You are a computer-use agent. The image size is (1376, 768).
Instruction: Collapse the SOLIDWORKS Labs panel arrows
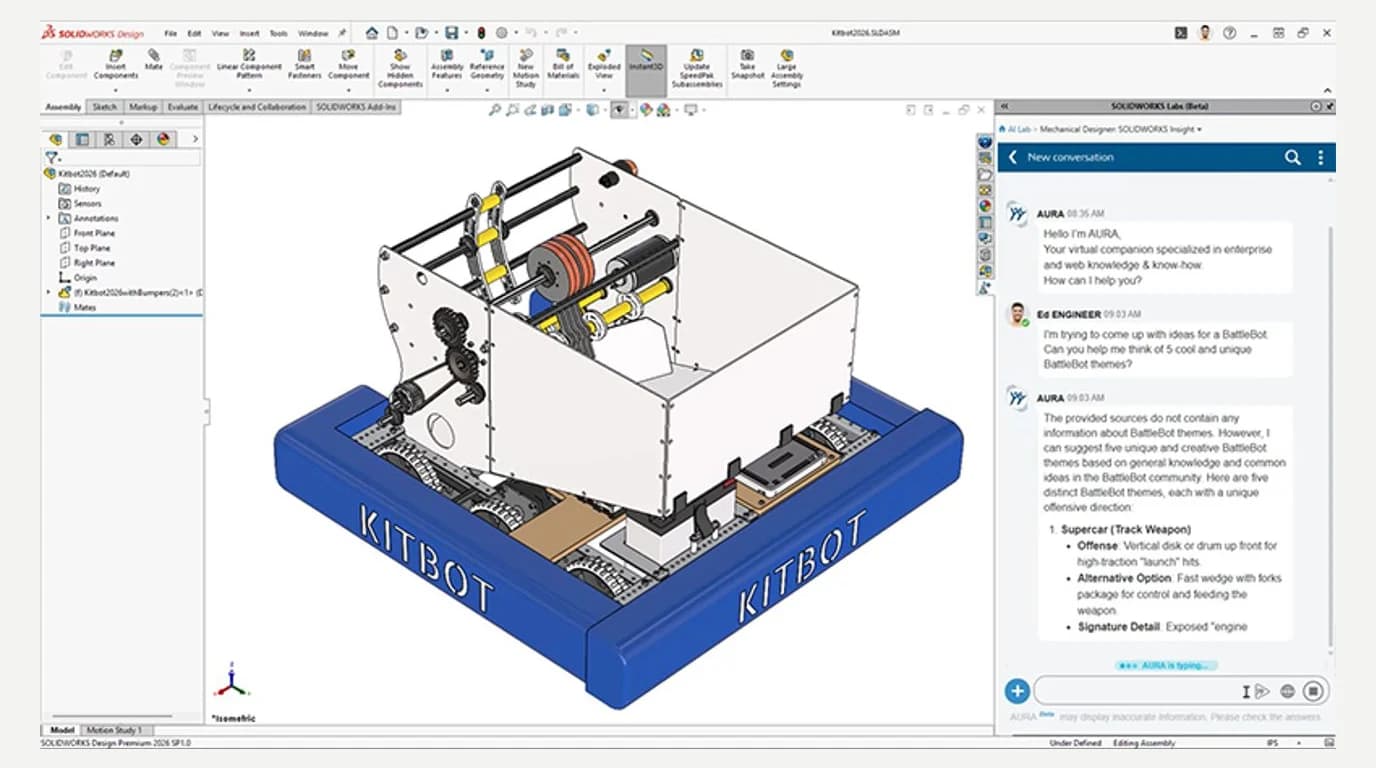click(1005, 106)
